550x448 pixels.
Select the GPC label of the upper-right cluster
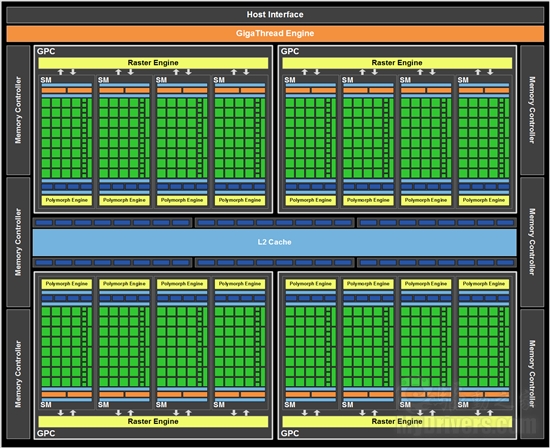(290, 51)
